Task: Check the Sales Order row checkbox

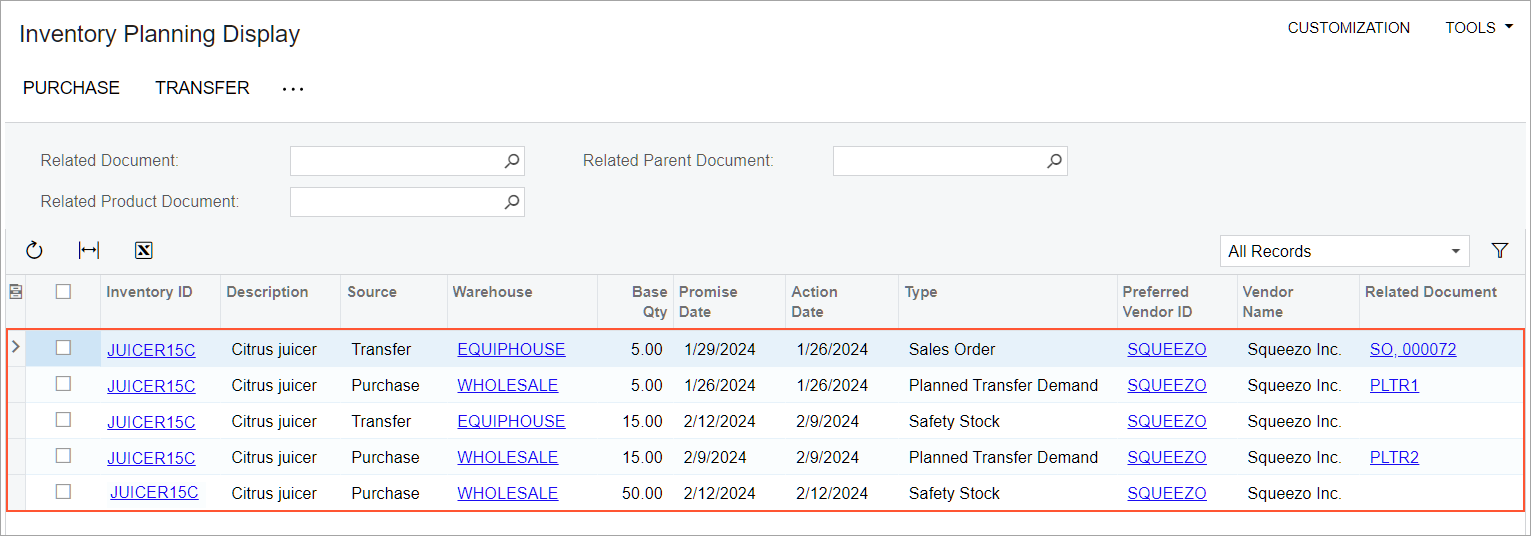Action: pos(63,348)
